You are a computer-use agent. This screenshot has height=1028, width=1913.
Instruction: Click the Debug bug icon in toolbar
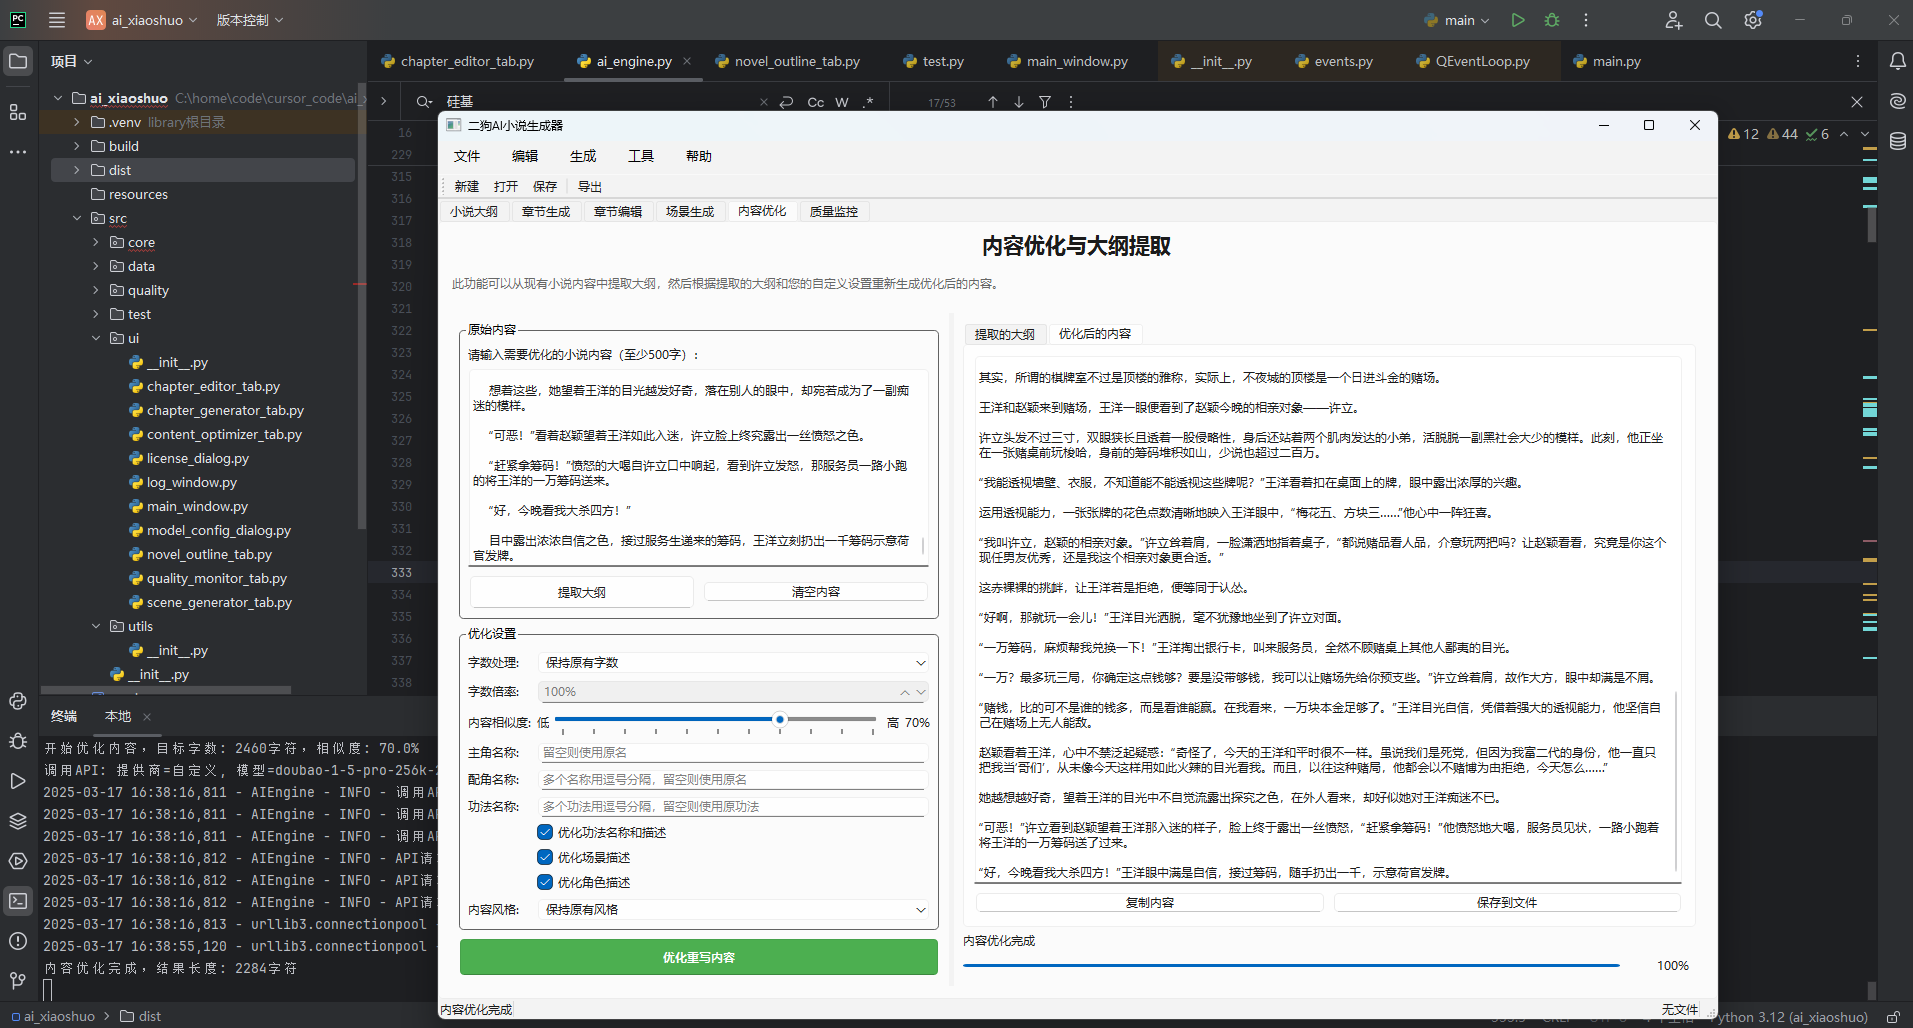pos(1552,20)
